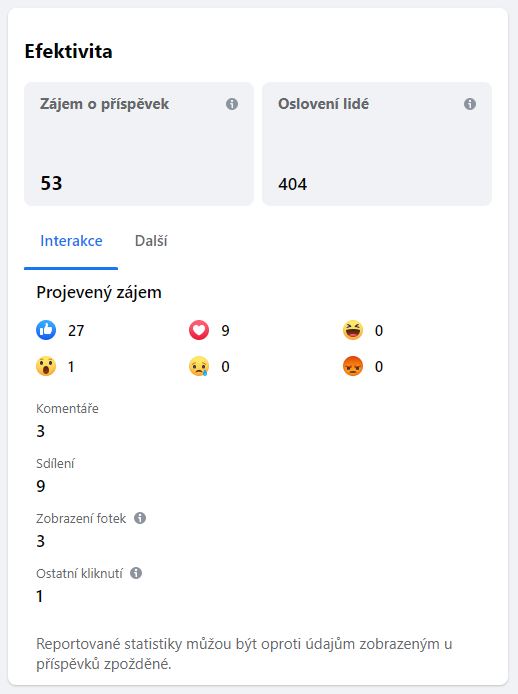Click the blue Like reaction icon
Screen dimensions: 518x694
coord(46,330)
